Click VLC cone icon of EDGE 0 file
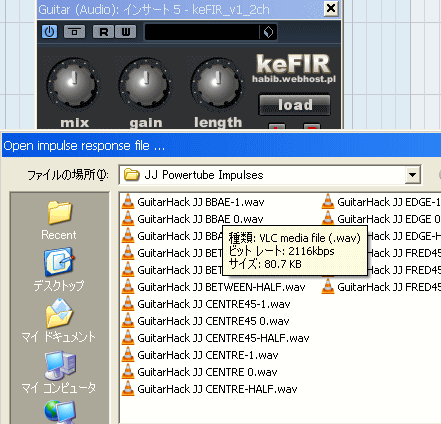The height and width of the screenshot is (424, 441). 328,219
